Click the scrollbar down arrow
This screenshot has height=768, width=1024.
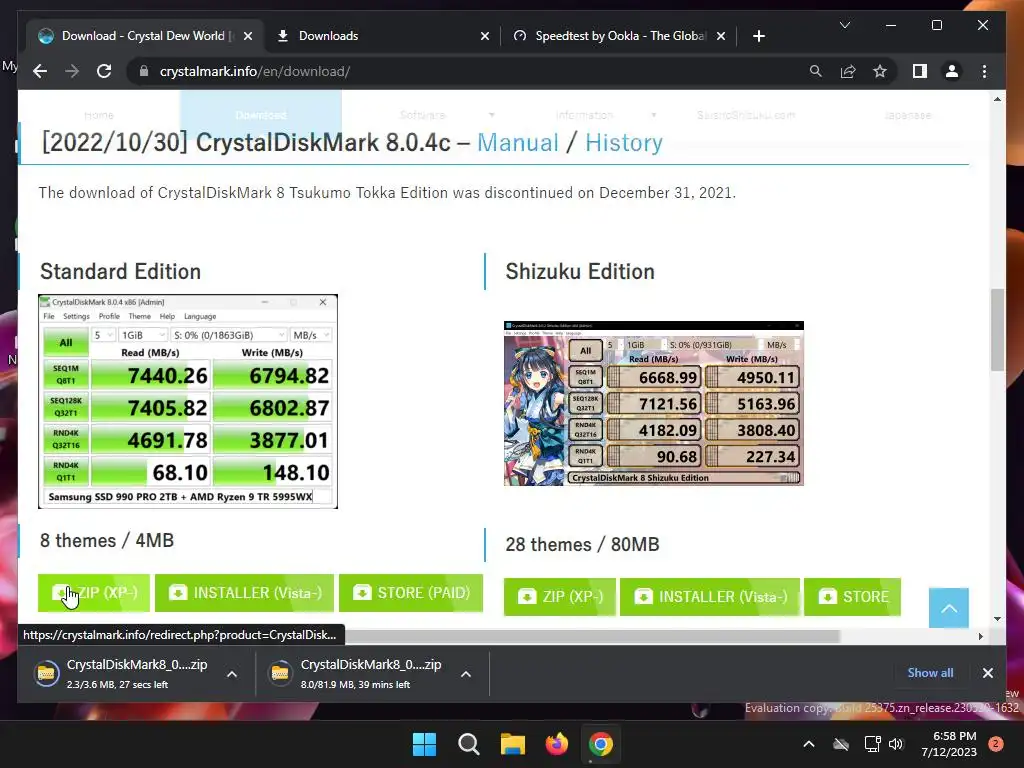997,618
